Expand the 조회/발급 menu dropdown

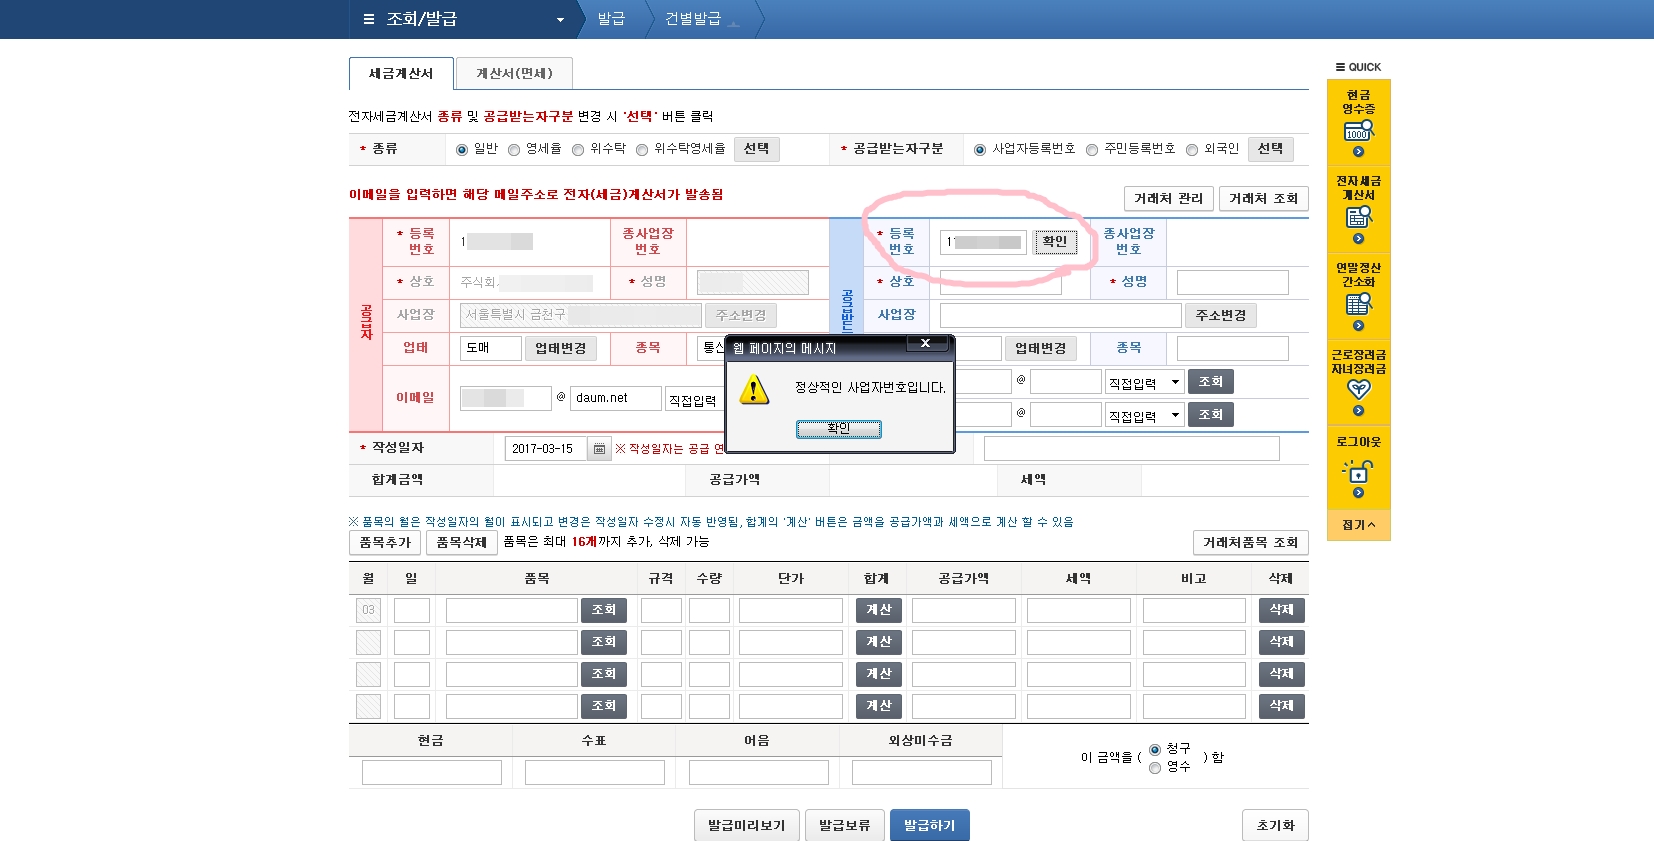(x=560, y=20)
